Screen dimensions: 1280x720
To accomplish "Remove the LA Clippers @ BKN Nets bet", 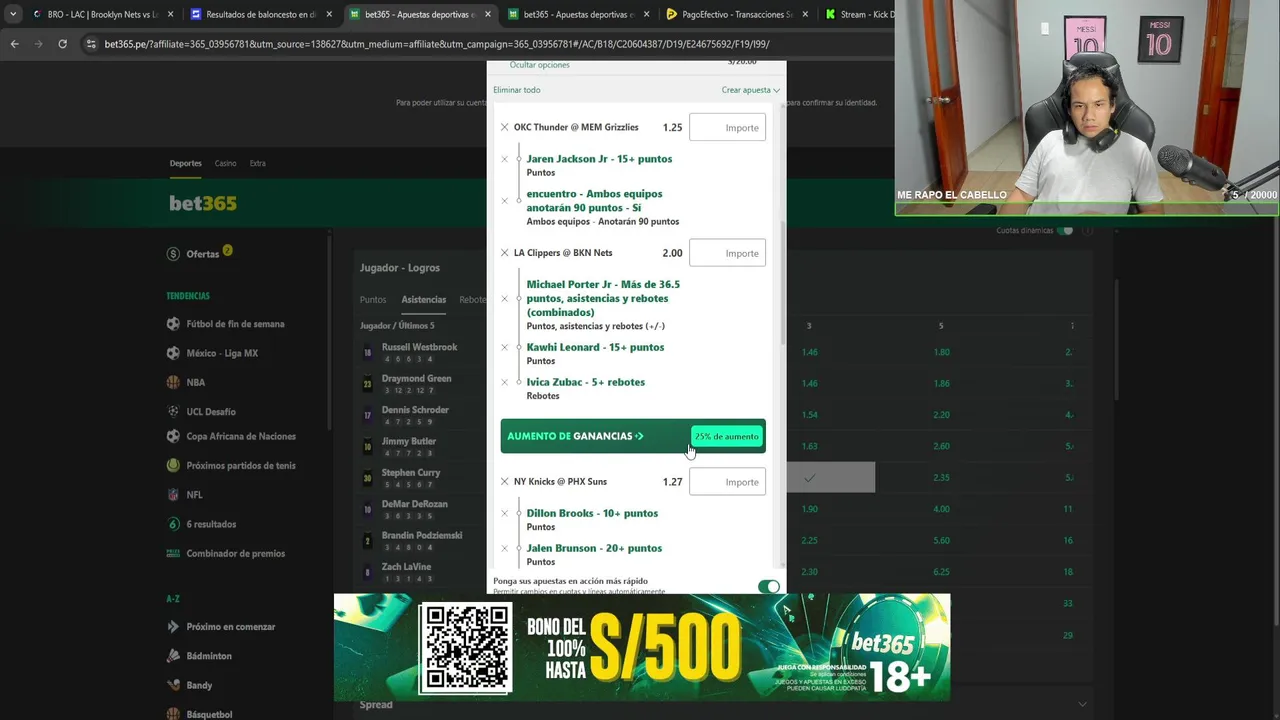I will click(504, 253).
